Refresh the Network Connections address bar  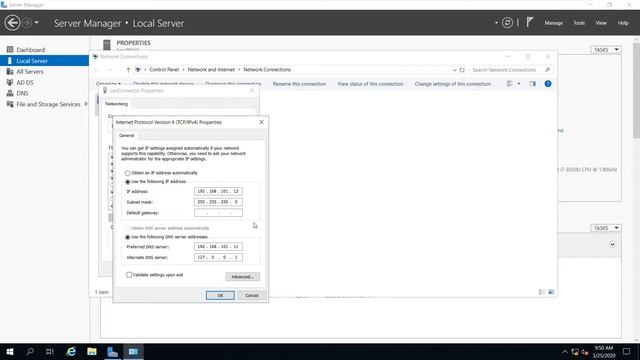tap(462, 70)
